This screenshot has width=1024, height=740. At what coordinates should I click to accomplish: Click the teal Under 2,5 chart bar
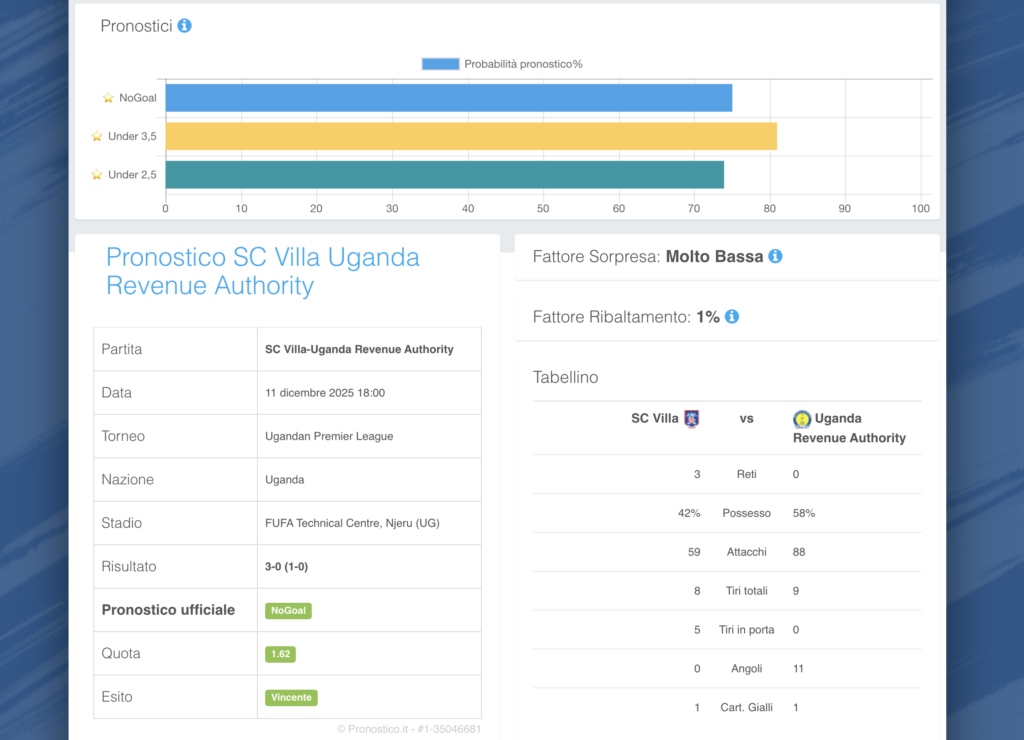tap(444, 175)
